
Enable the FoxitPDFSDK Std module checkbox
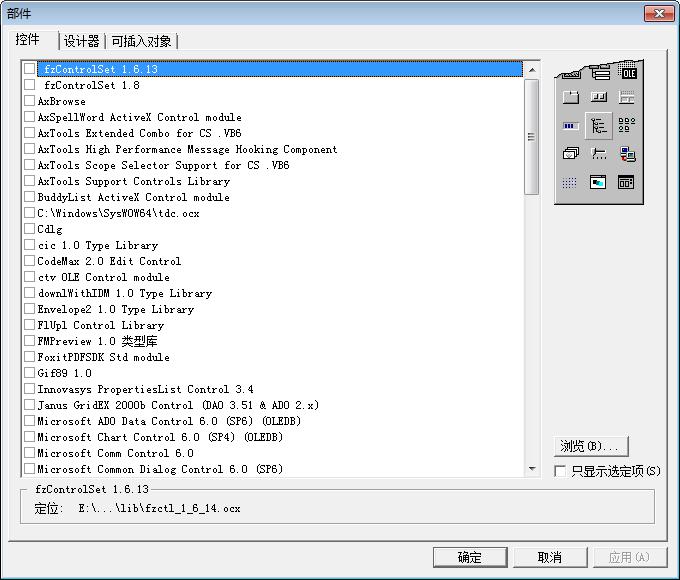[29, 357]
